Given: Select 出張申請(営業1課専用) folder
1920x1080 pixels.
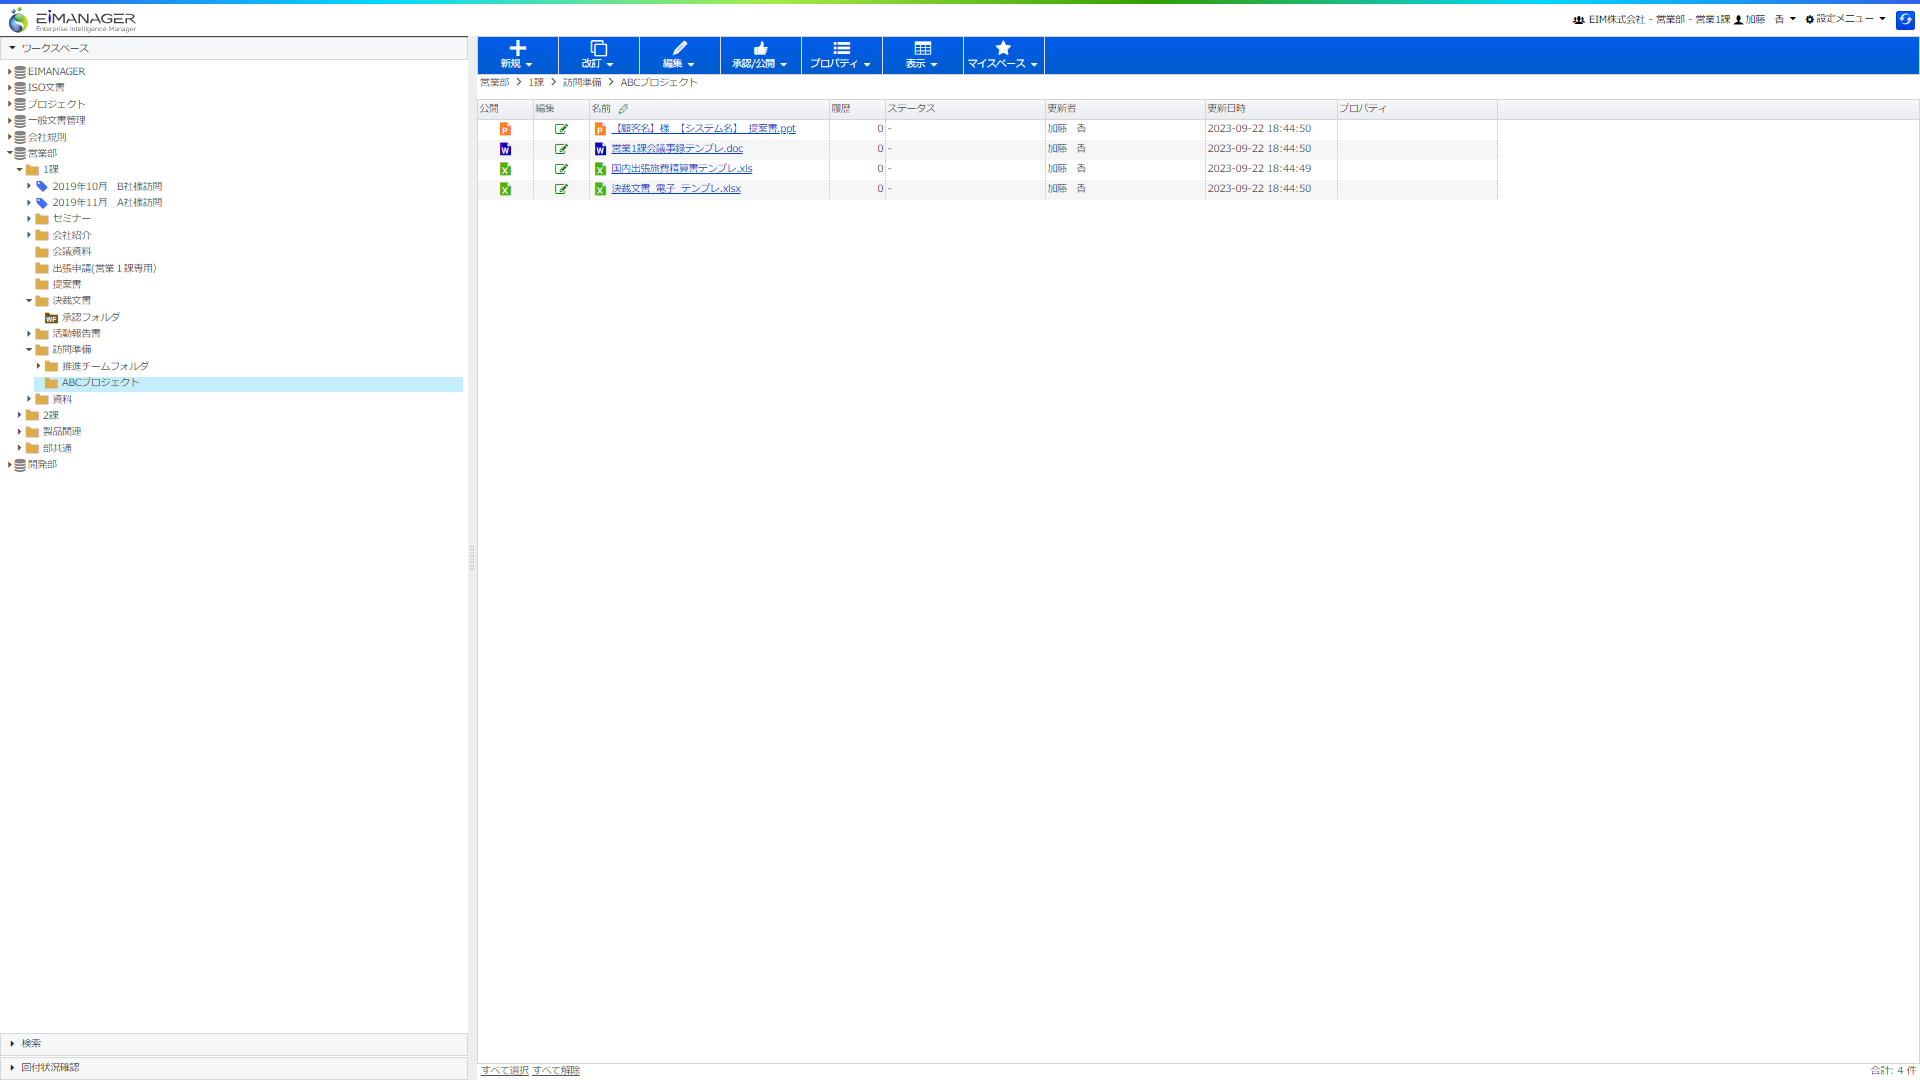Looking at the screenshot, I should coord(104,268).
